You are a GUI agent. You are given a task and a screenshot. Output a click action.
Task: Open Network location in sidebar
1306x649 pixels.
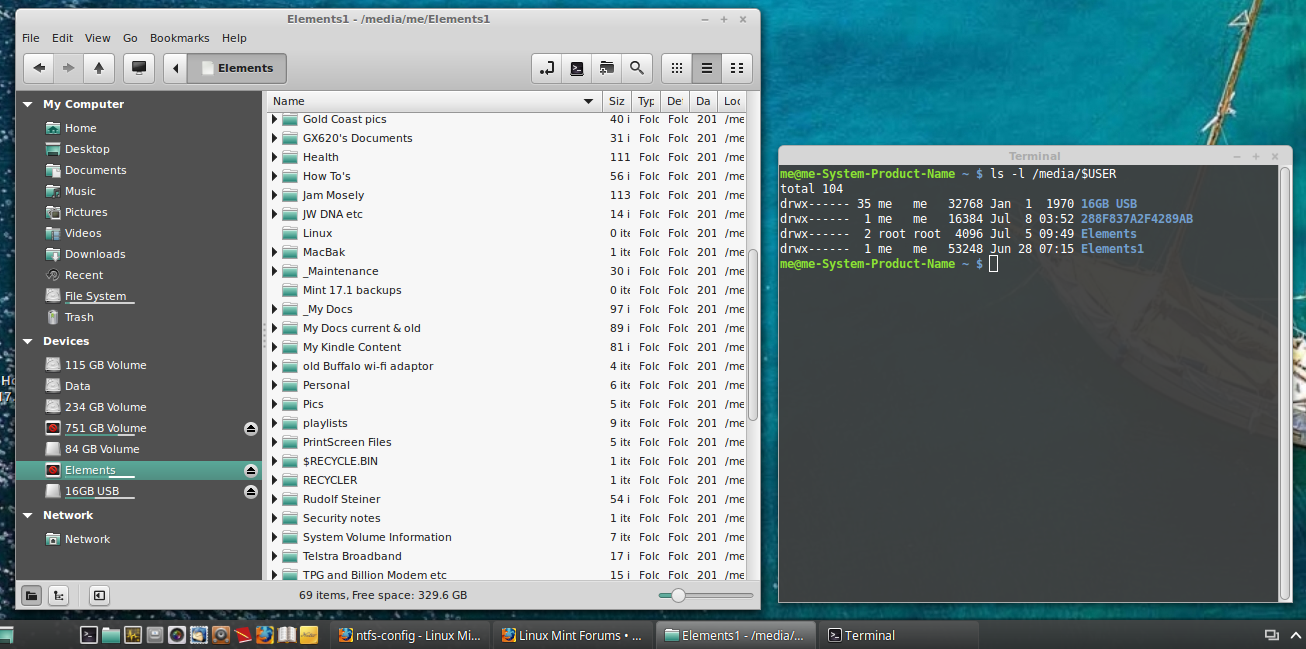(87, 539)
